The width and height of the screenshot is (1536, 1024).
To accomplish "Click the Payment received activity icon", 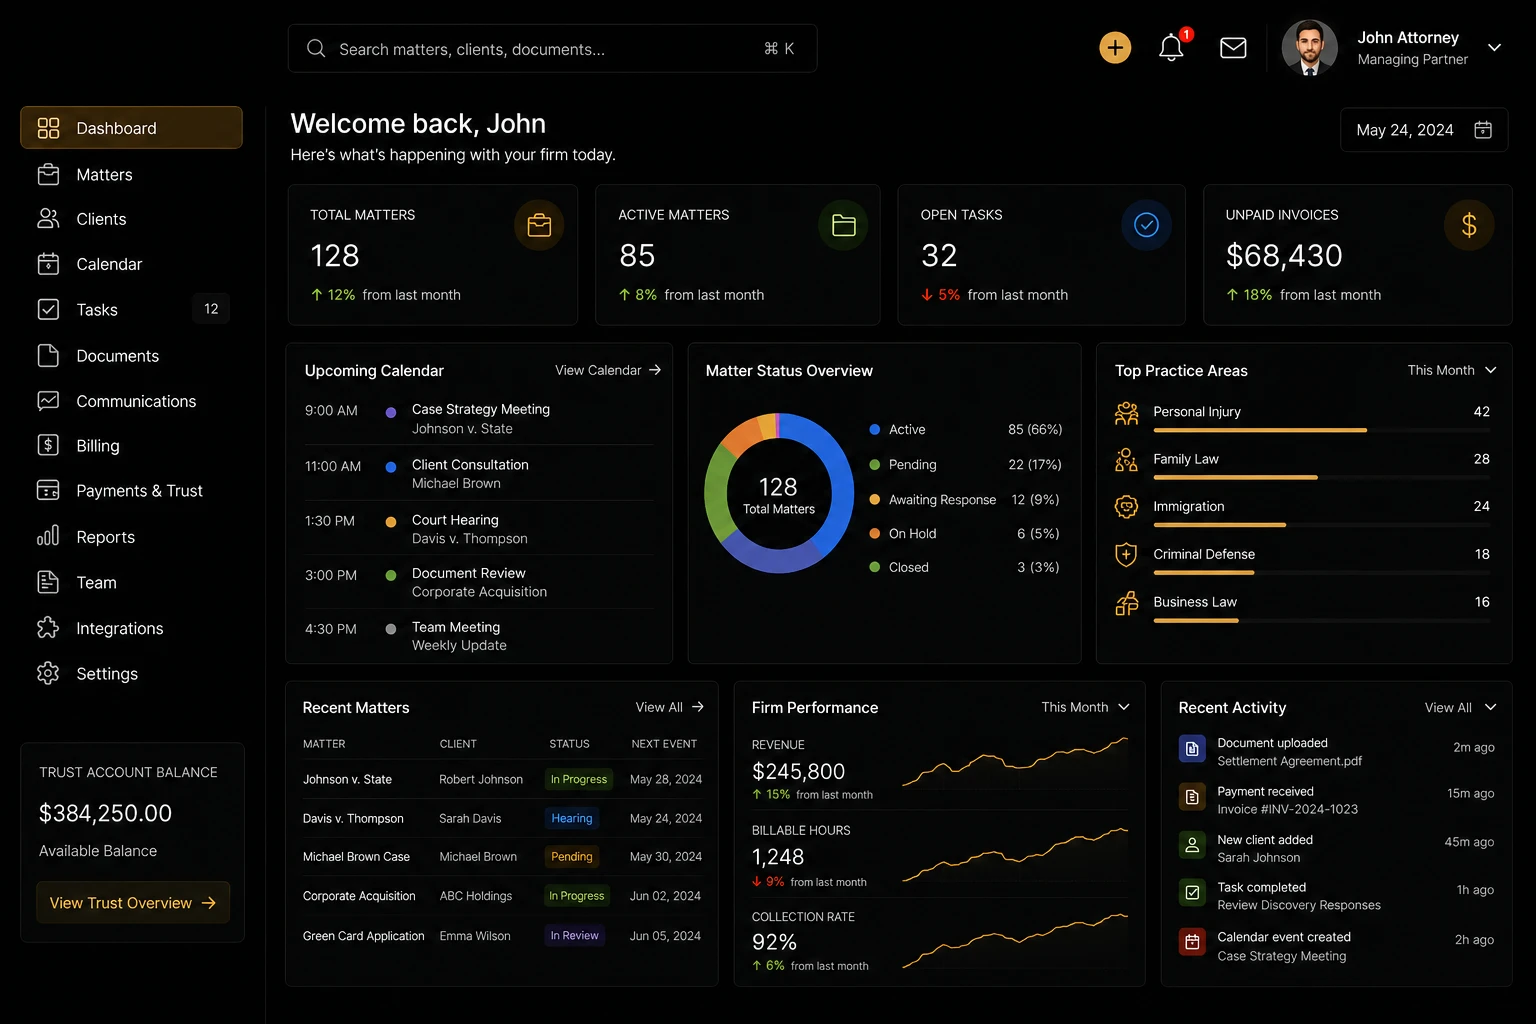I will (1192, 797).
